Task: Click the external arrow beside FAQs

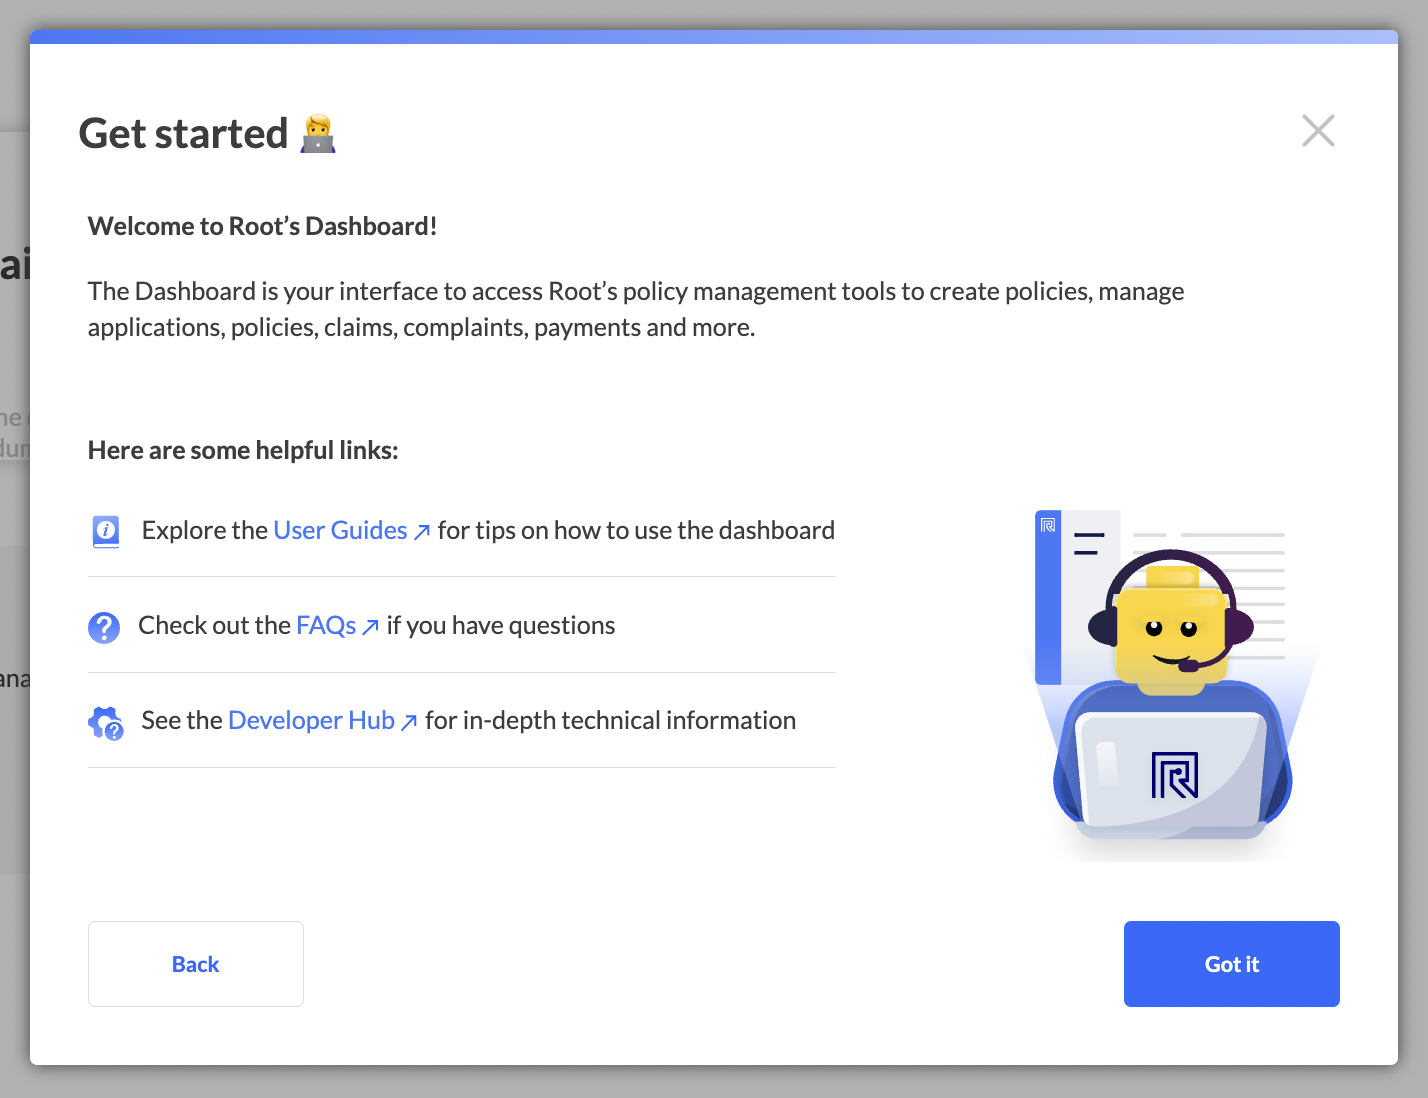Action: click(x=370, y=627)
